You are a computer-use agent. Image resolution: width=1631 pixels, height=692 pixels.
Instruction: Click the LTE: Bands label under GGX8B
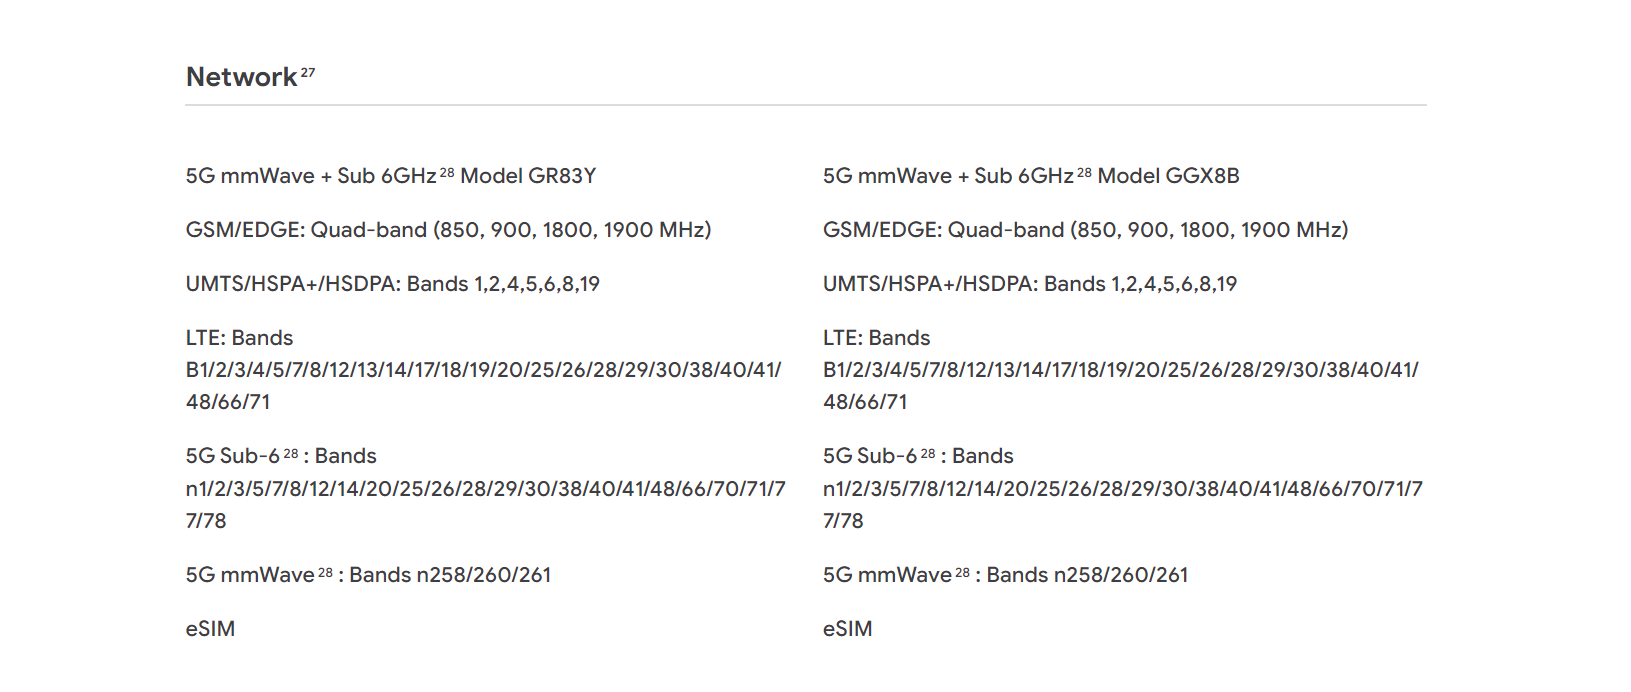876,338
